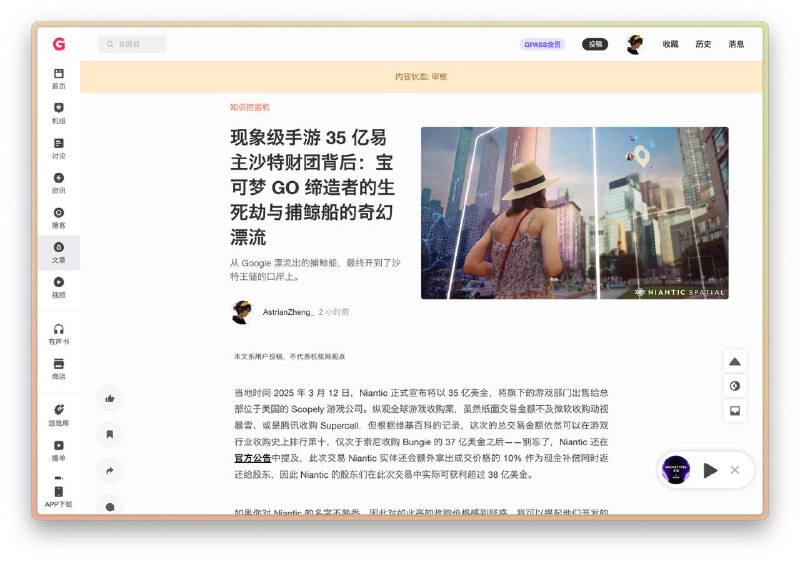
Task: Select 文章 articles in the sidebar
Action: tap(59, 252)
